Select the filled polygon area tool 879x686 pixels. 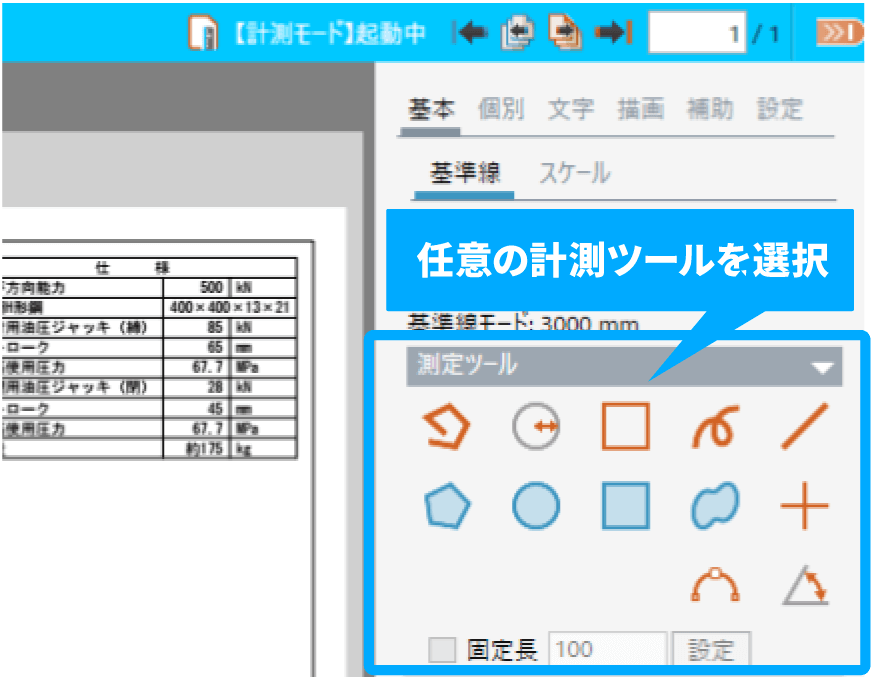(446, 507)
